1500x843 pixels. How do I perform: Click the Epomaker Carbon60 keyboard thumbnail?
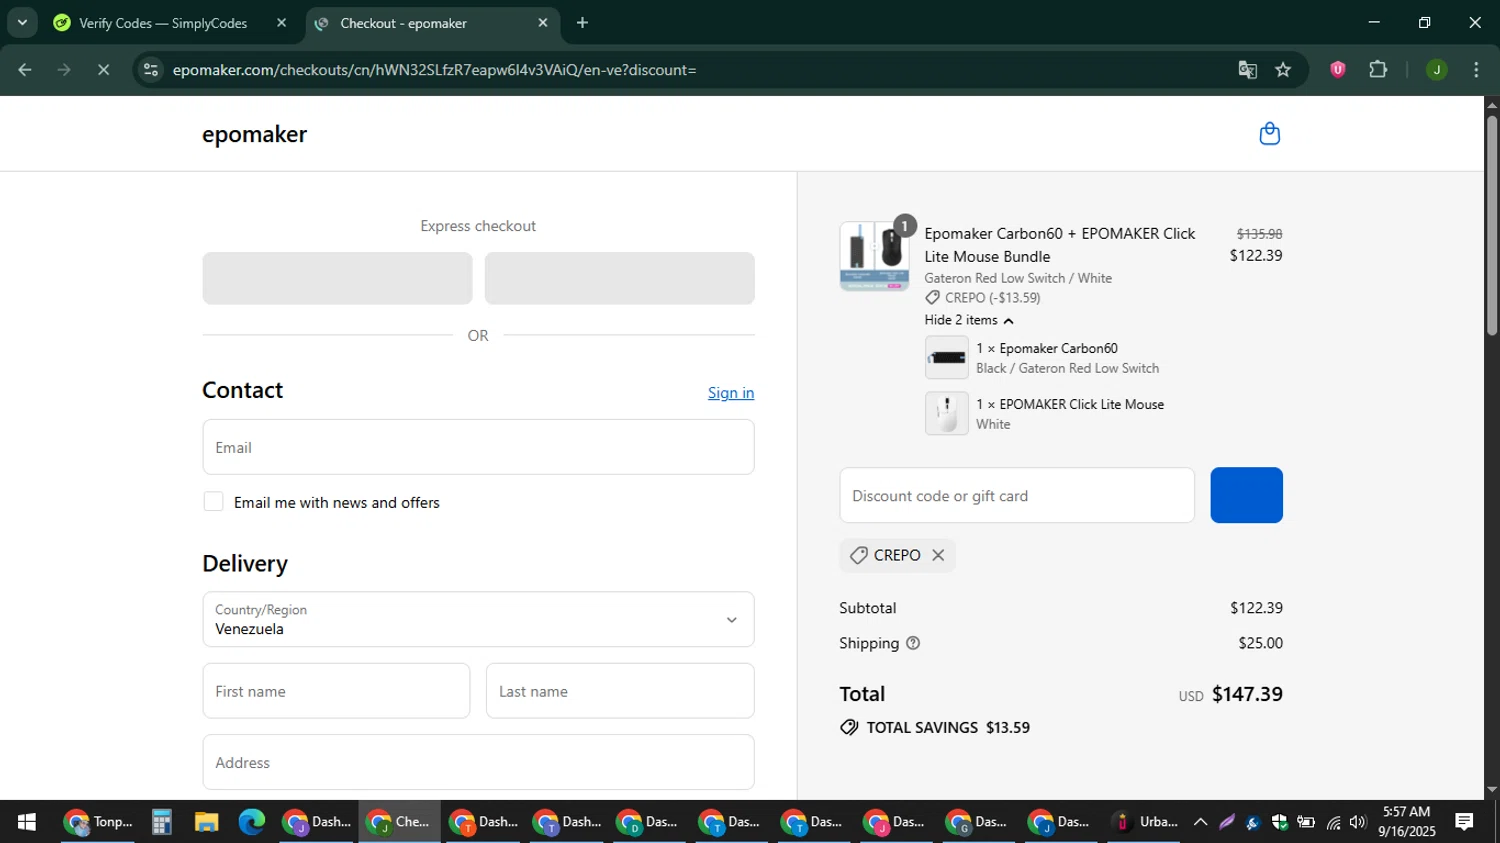[946, 357]
